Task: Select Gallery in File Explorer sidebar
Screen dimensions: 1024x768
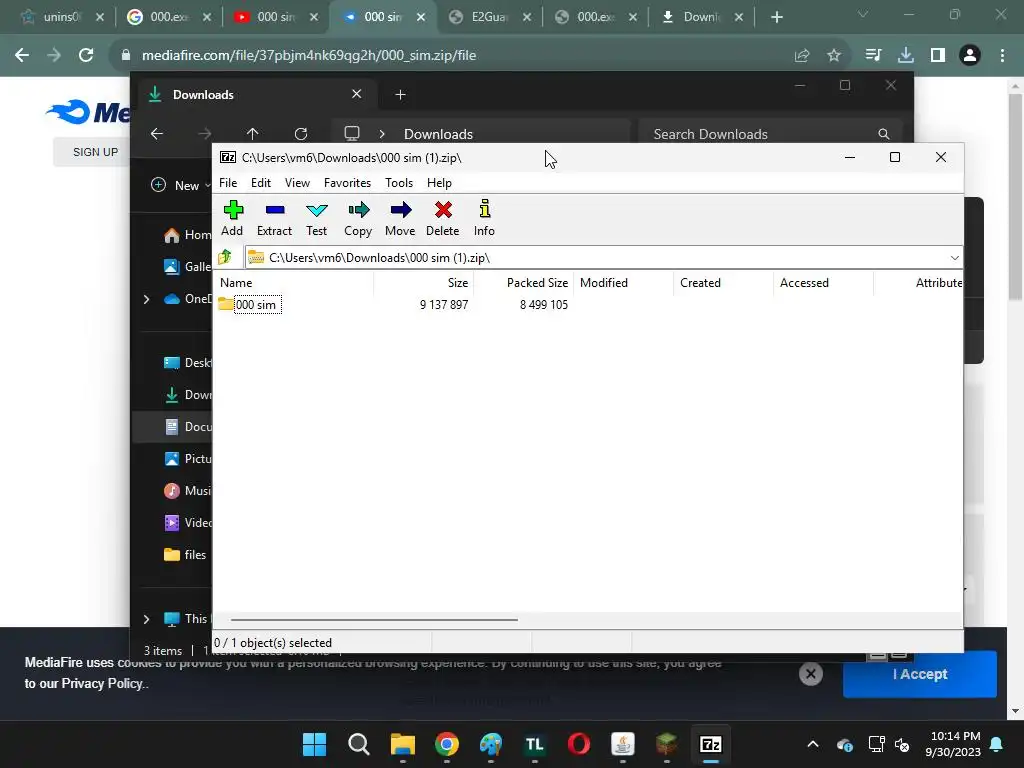Action: pyautogui.click(x=187, y=266)
